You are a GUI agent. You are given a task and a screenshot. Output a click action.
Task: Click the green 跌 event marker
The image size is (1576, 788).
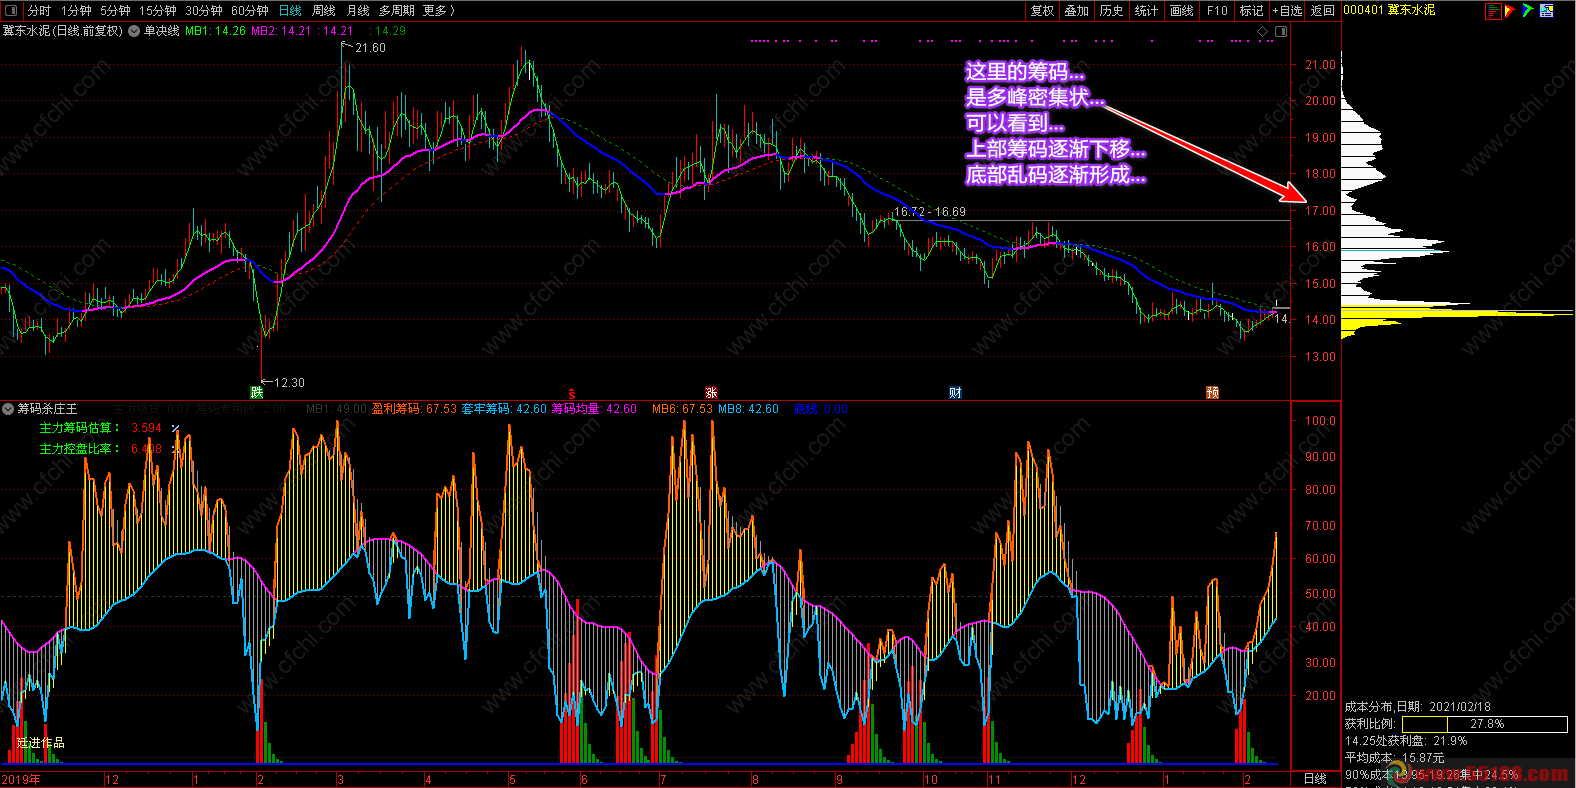pyautogui.click(x=257, y=392)
